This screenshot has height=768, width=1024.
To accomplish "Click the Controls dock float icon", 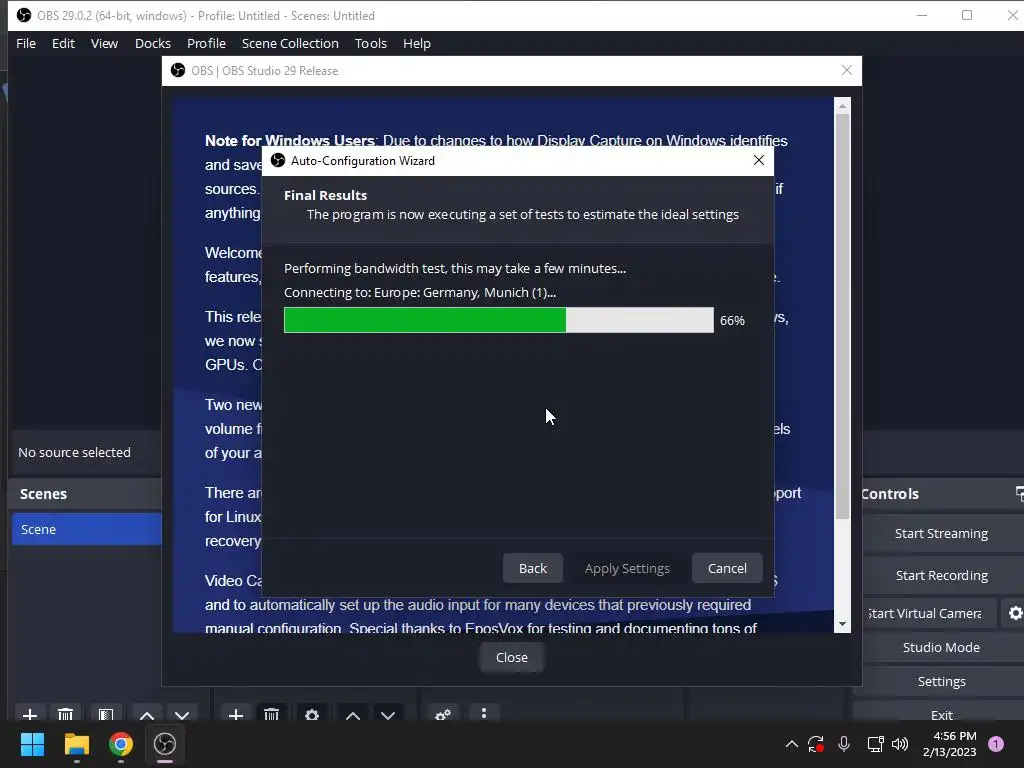I will coord(1019,494).
